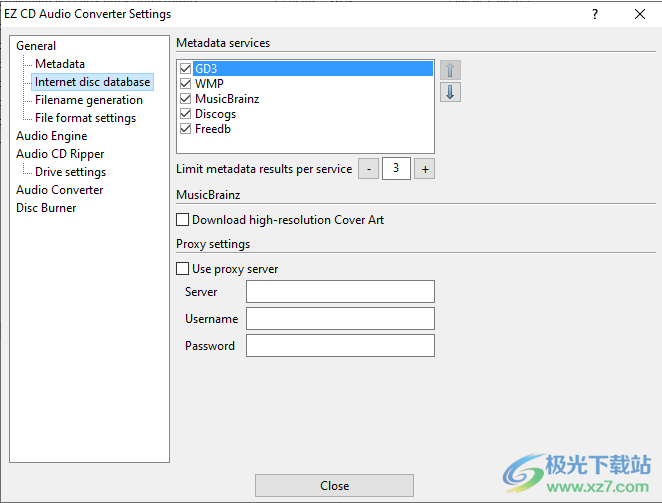Toggle the MusicBrainz service checkbox
Viewport: 662px width, 503px height.
185,99
